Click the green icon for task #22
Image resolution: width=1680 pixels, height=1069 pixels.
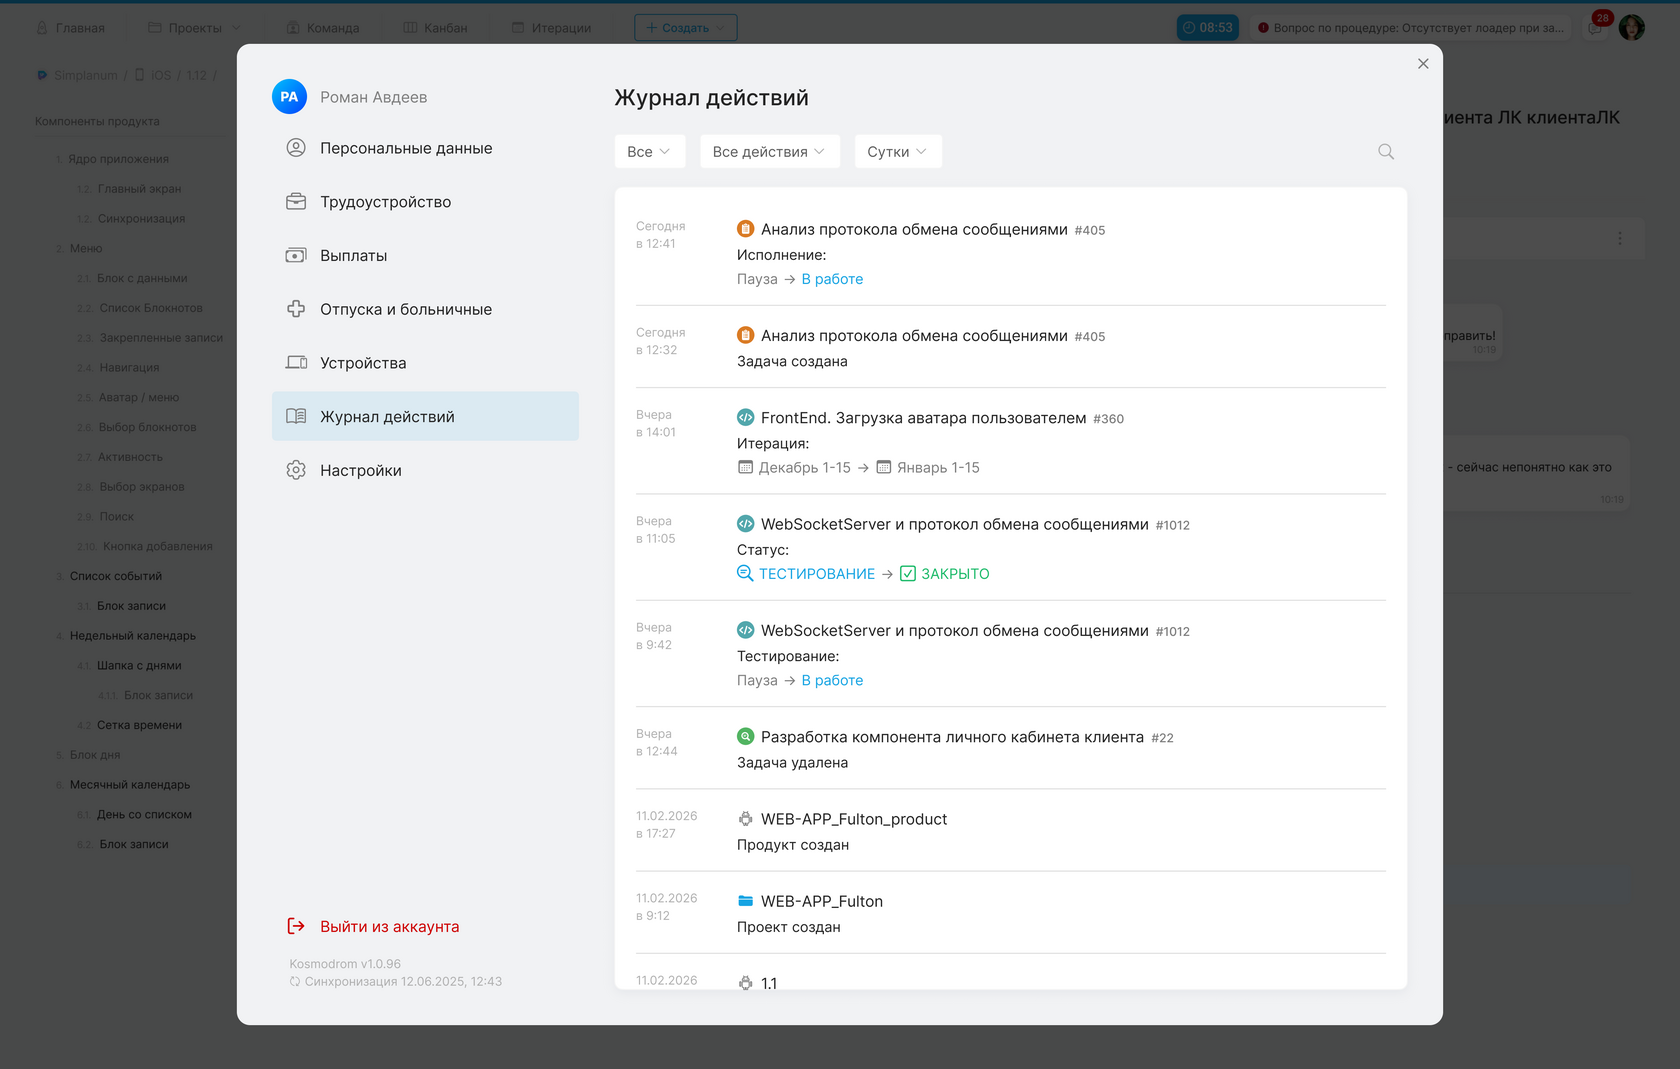click(x=745, y=737)
